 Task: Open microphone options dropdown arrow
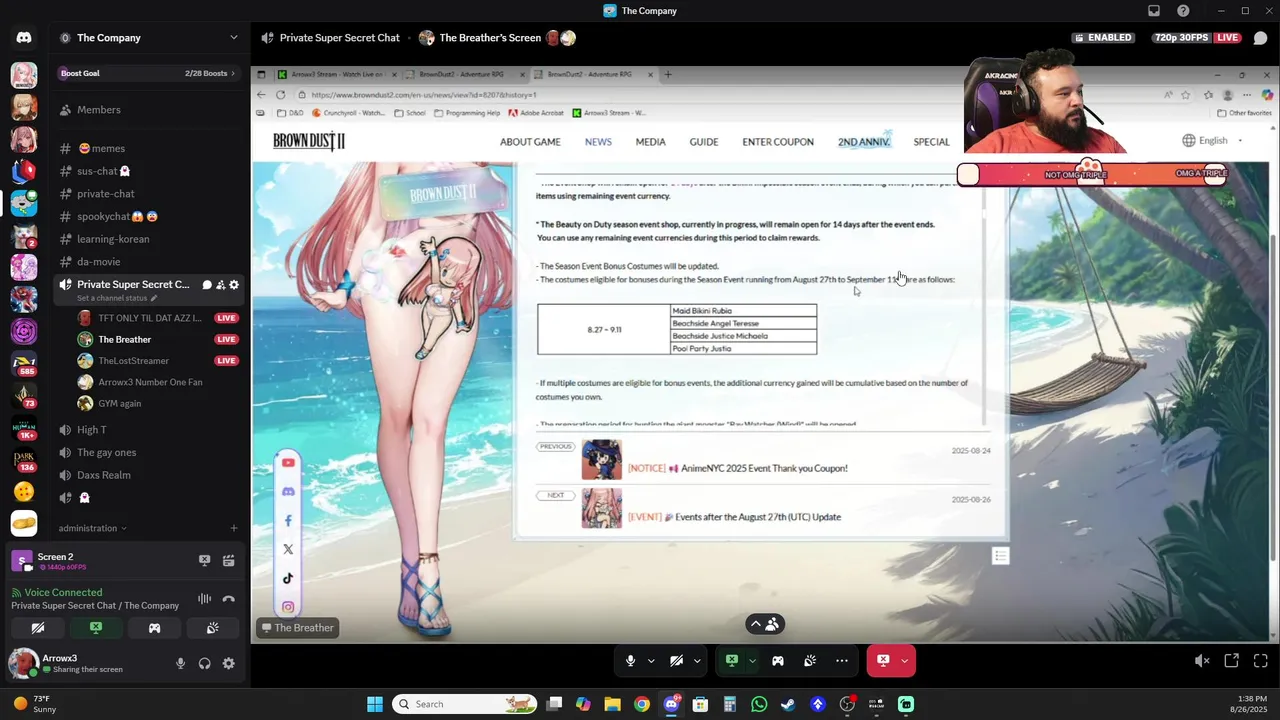point(651,661)
